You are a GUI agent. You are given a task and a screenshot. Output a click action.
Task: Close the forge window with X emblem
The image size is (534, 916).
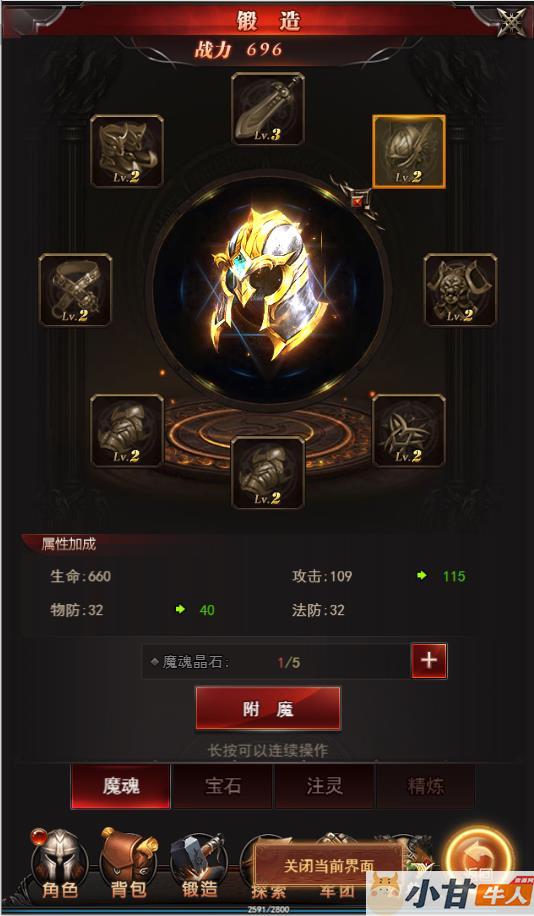pos(511,21)
